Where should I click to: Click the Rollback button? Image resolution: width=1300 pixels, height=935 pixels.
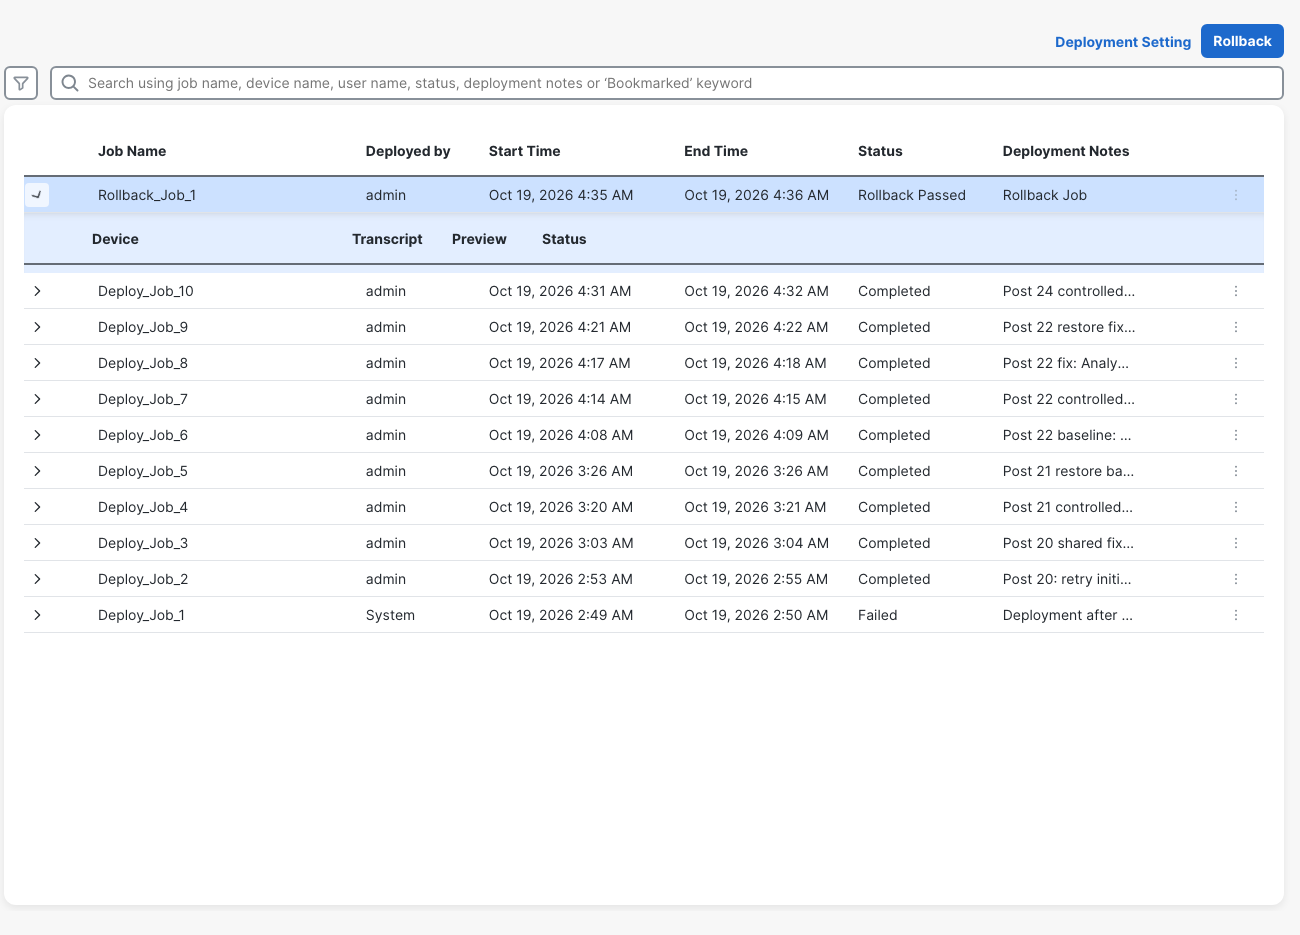coord(1242,41)
